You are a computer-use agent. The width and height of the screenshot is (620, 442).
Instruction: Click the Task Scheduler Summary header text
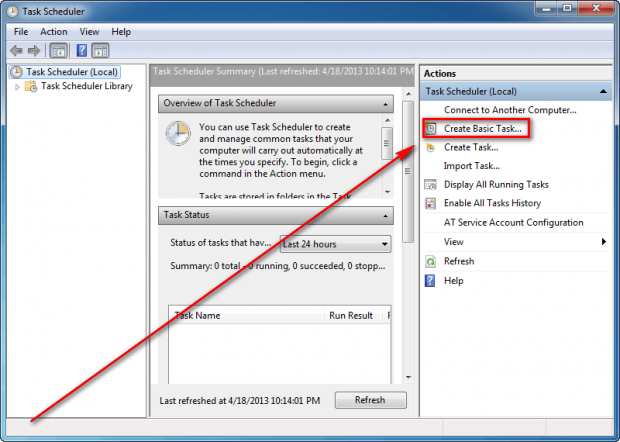click(283, 72)
